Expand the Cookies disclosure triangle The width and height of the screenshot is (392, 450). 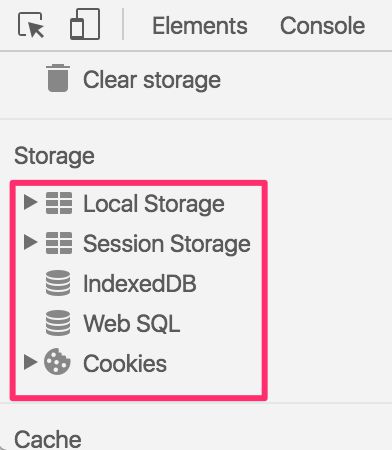(30, 362)
